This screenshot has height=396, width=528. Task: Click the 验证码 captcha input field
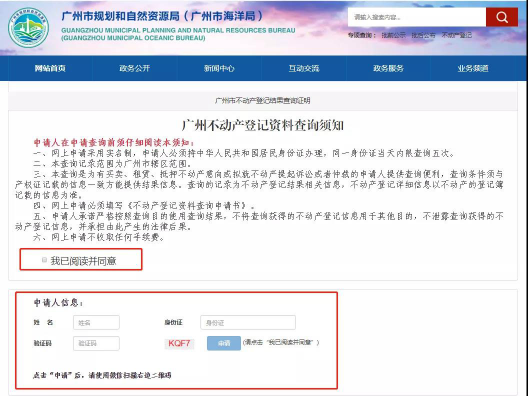(x=96, y=343)
